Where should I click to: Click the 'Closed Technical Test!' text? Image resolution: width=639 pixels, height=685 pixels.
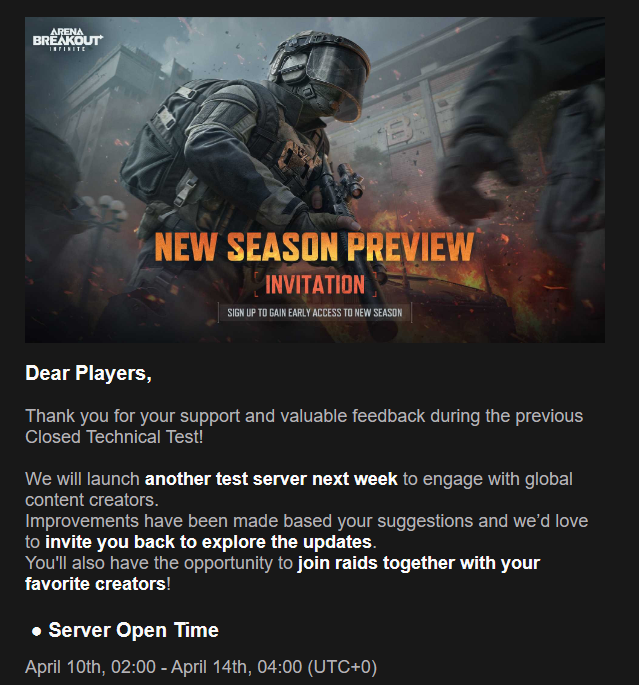tap(114, 437)
